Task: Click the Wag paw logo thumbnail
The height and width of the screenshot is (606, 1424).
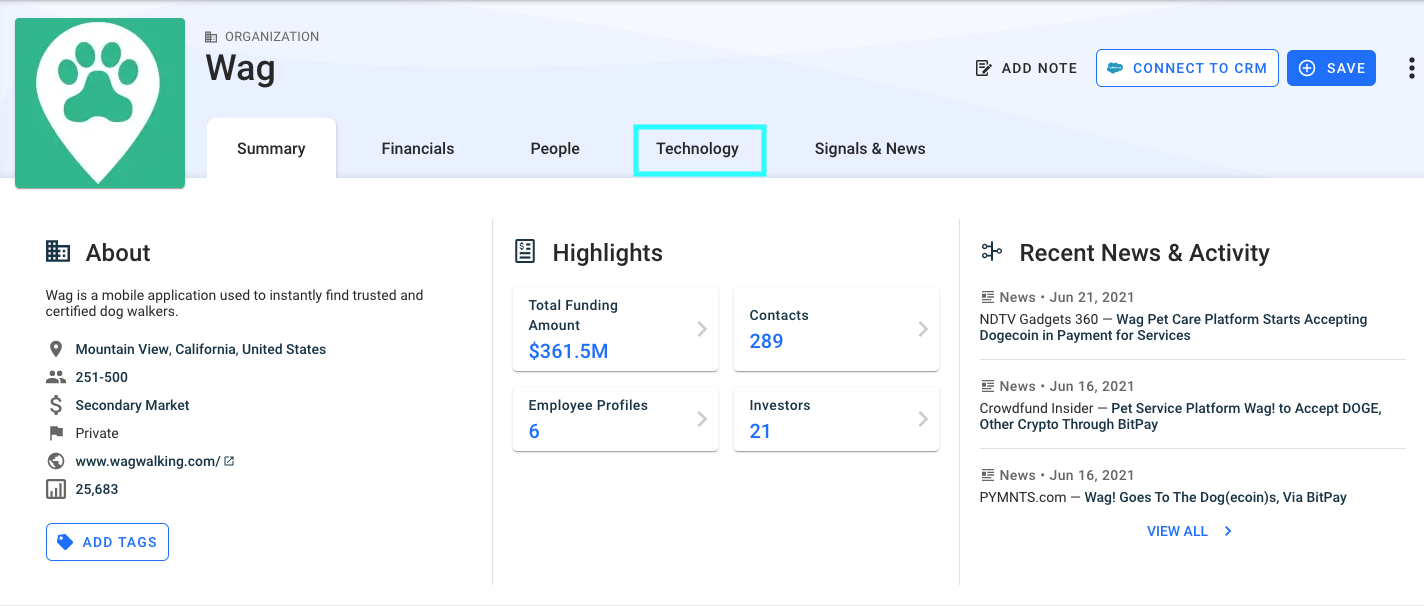Action: coord(100,103)
